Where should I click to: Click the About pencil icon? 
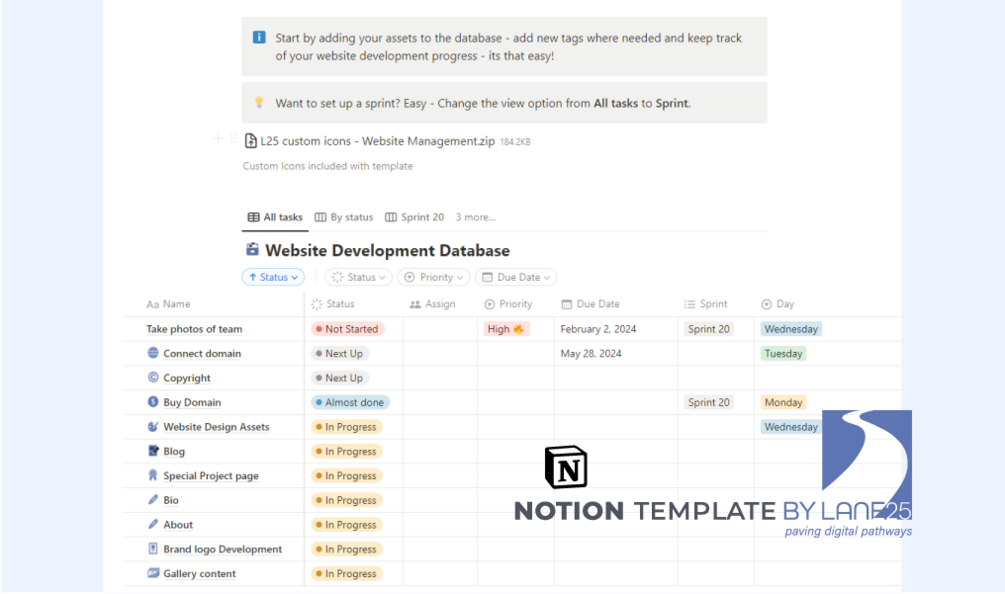pos(153,524)
